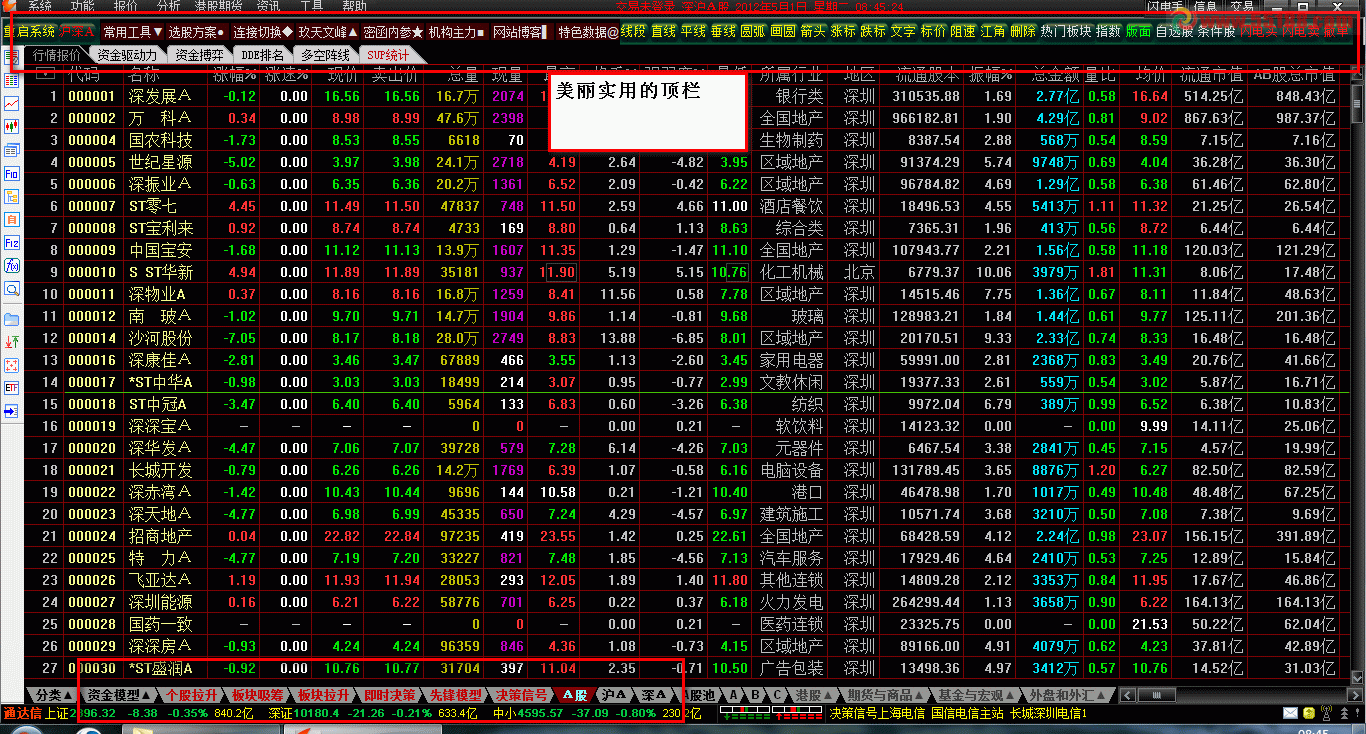This screenshot has width=1366, height=734.
Task: Select the 直线 straight line drawing tool
Action: (x=663, y=32)
